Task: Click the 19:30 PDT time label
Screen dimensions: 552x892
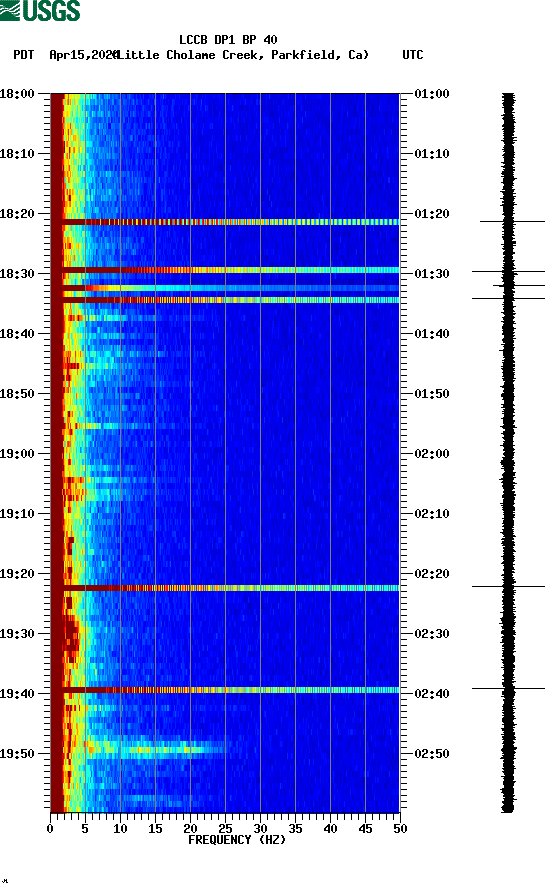Action: (17, 634)
